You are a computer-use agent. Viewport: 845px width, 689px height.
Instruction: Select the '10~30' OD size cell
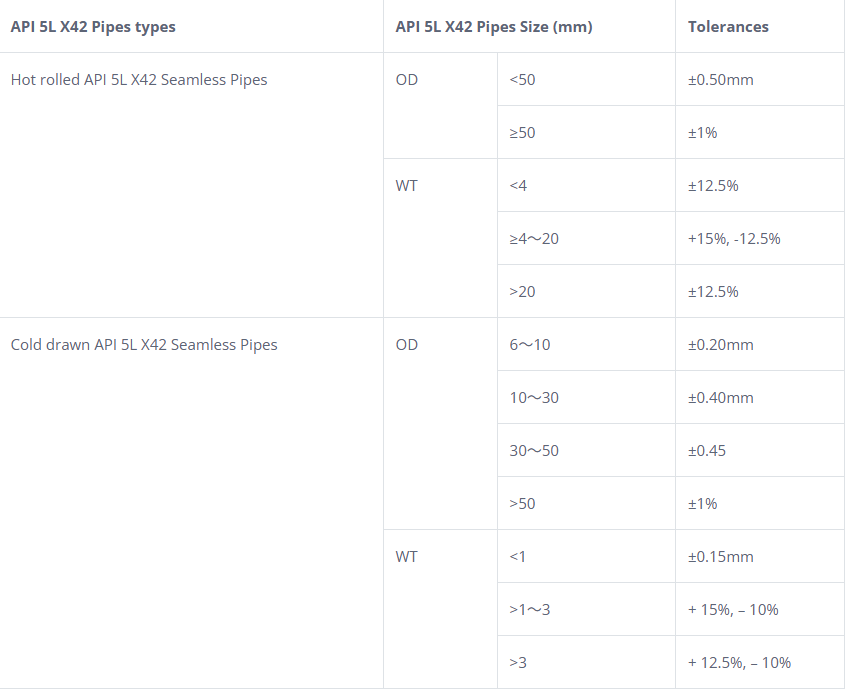[x=534, y=398]
